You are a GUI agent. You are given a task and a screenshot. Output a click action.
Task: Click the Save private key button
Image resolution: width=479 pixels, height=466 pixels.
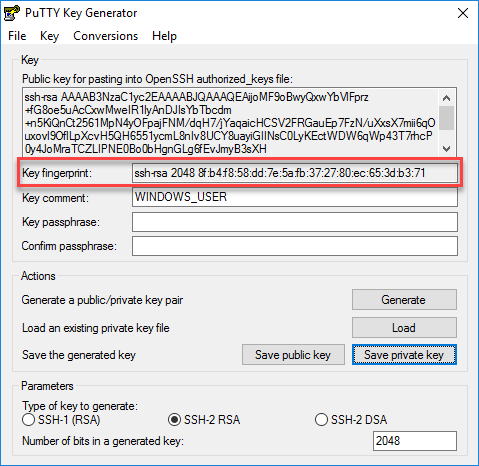point(404,355)
